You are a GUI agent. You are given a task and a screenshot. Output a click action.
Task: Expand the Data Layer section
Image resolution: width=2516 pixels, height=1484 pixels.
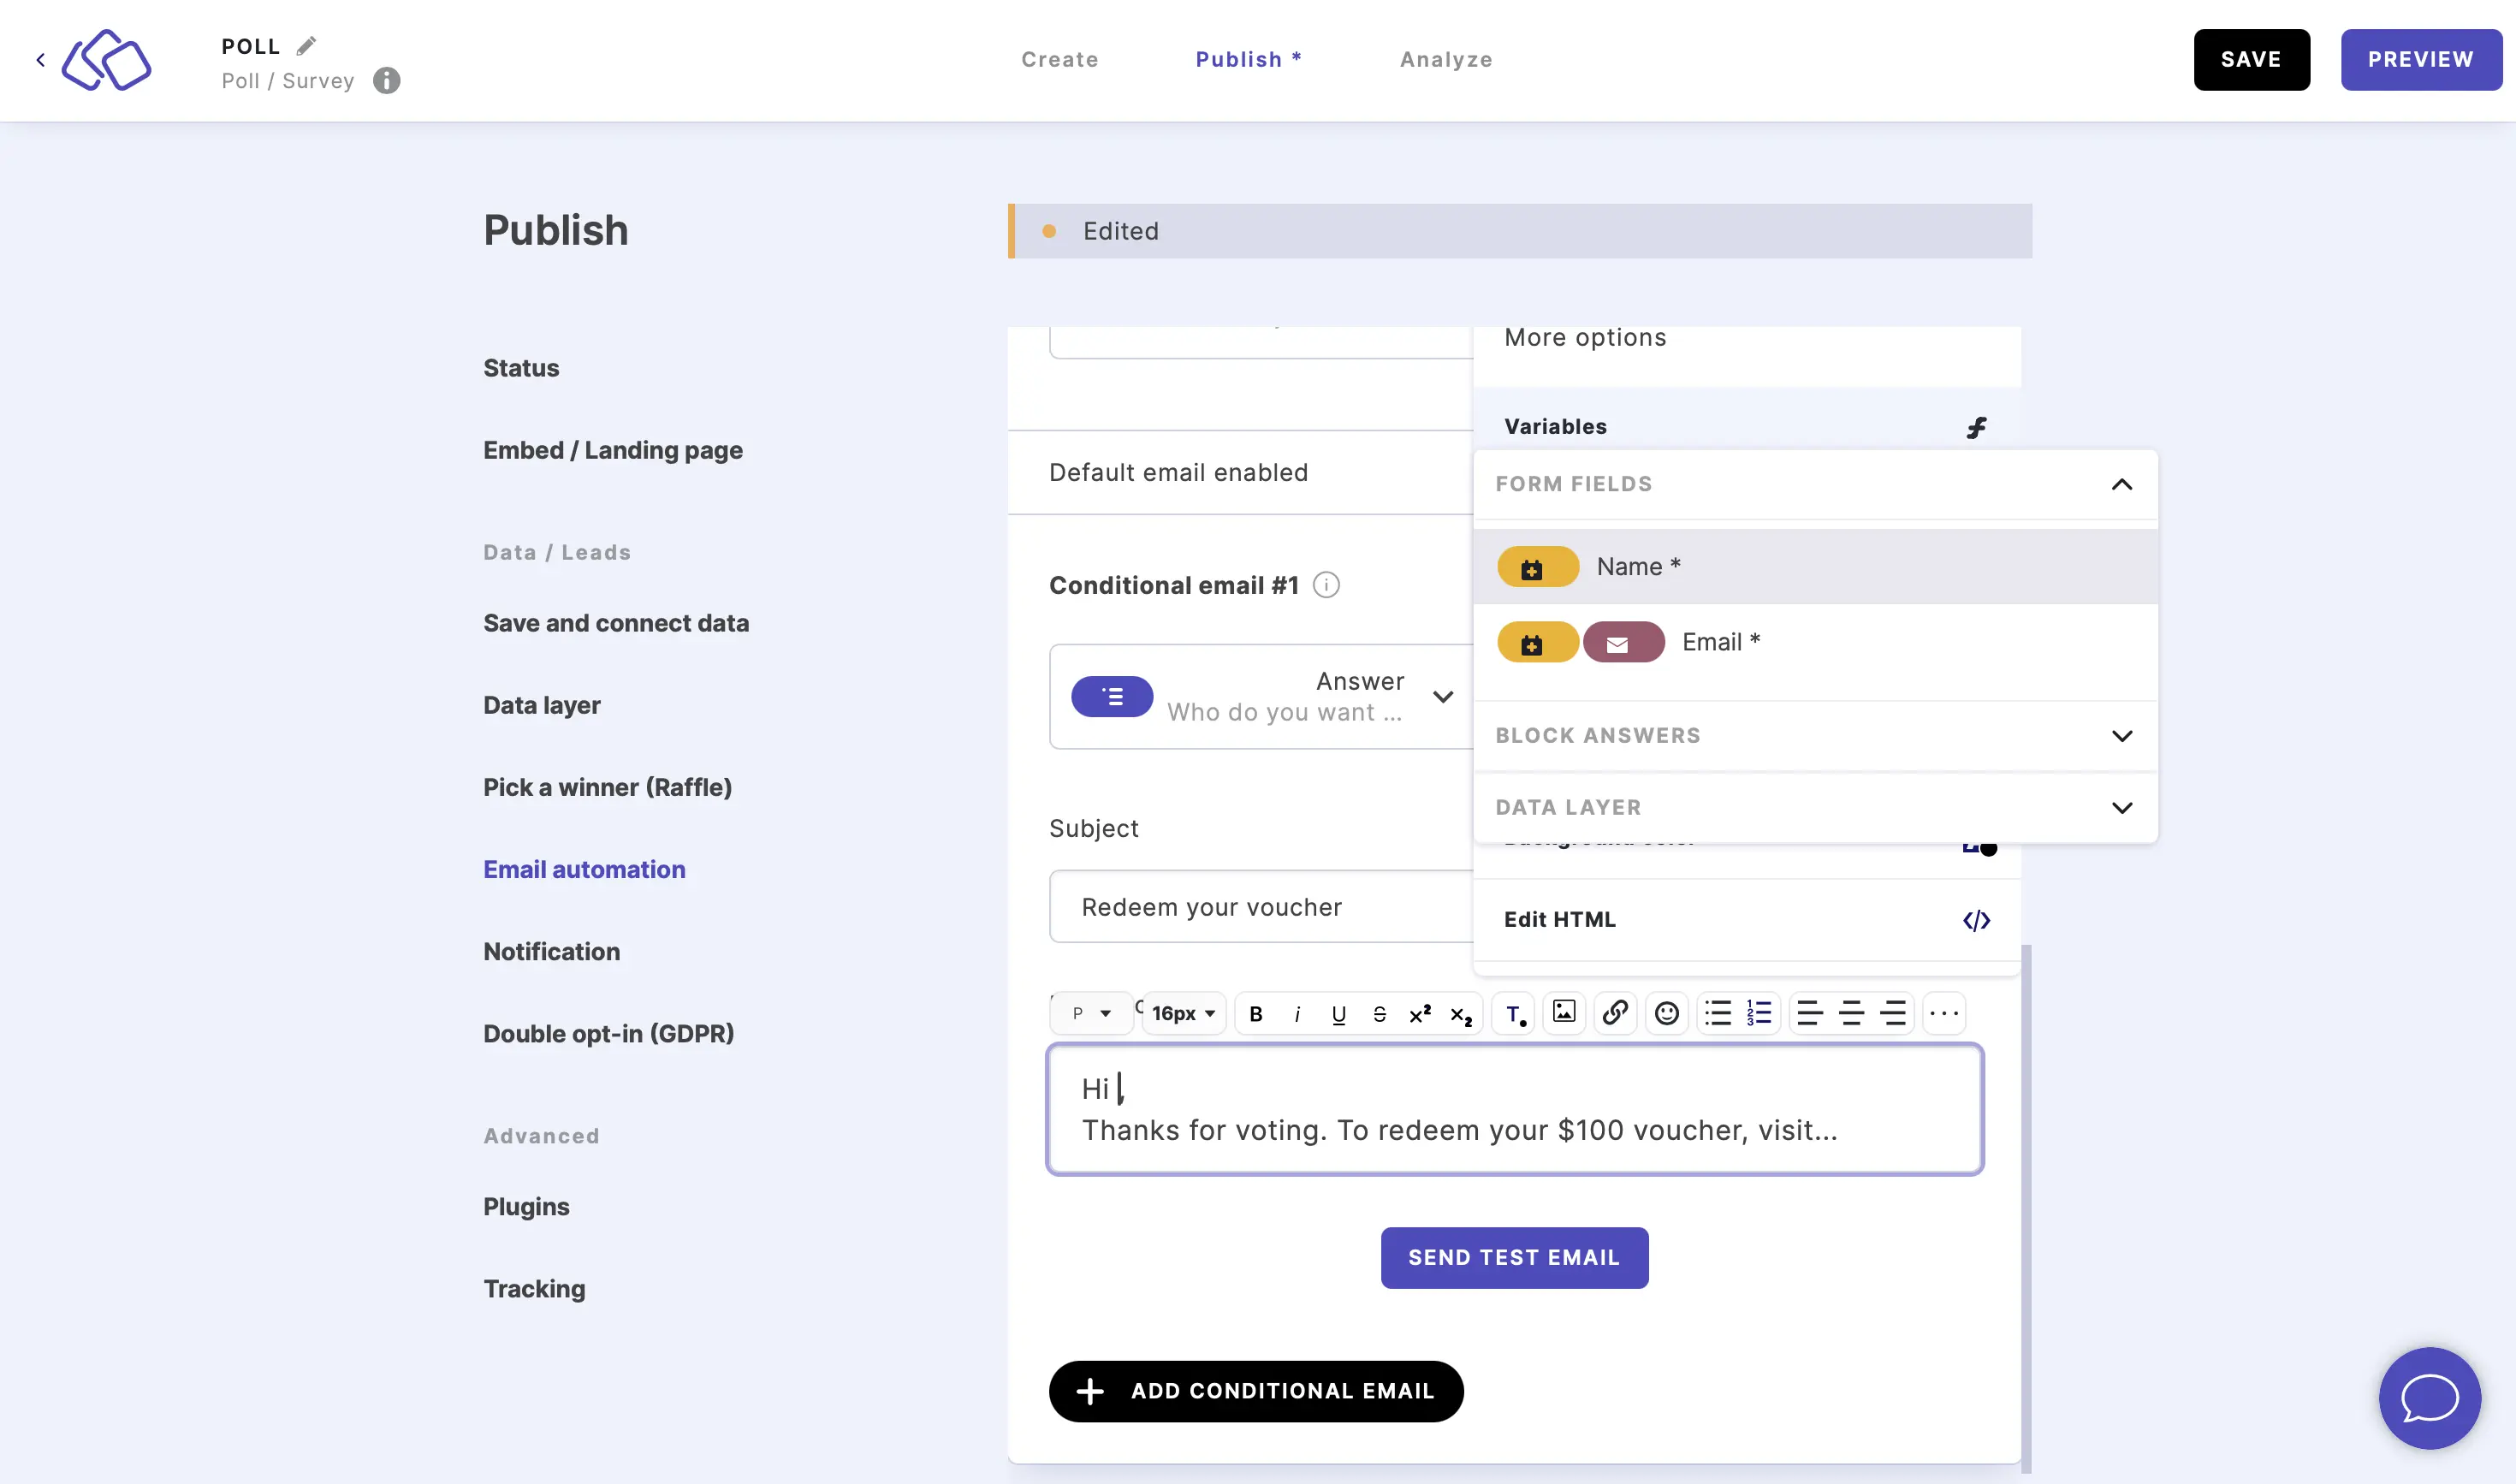tap(2121, 809)
